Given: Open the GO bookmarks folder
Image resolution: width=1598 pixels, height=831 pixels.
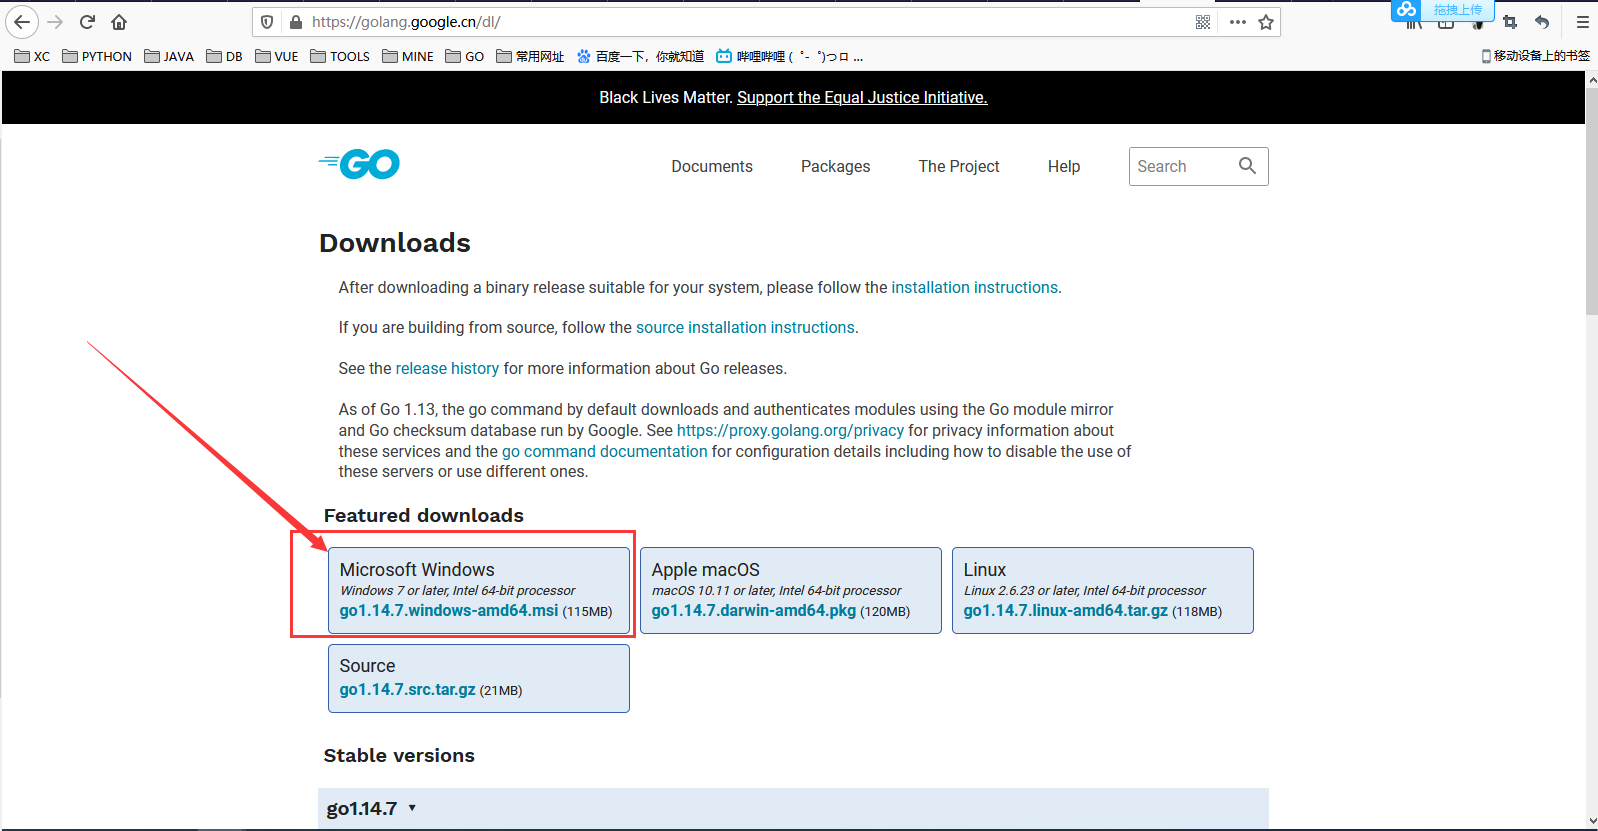Looking at the screenshot, I should 465,56.
